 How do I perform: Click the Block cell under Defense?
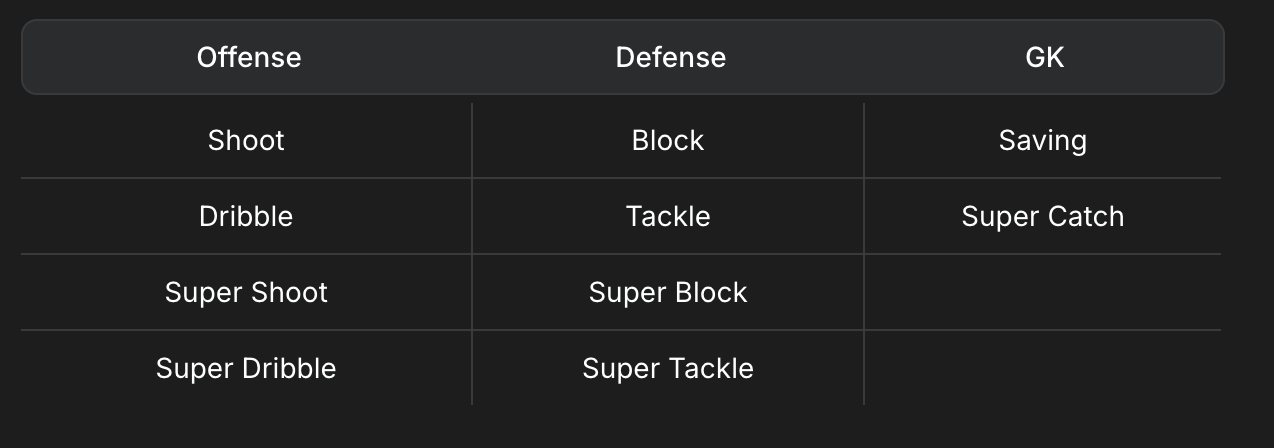click(668, 141)
